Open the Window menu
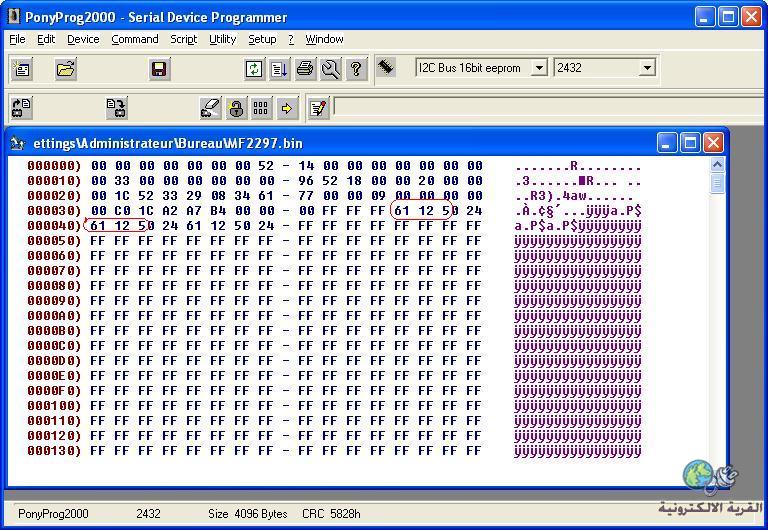Image resolution: width=768 pixels, height=530 pixels. [x=324, y=39]
